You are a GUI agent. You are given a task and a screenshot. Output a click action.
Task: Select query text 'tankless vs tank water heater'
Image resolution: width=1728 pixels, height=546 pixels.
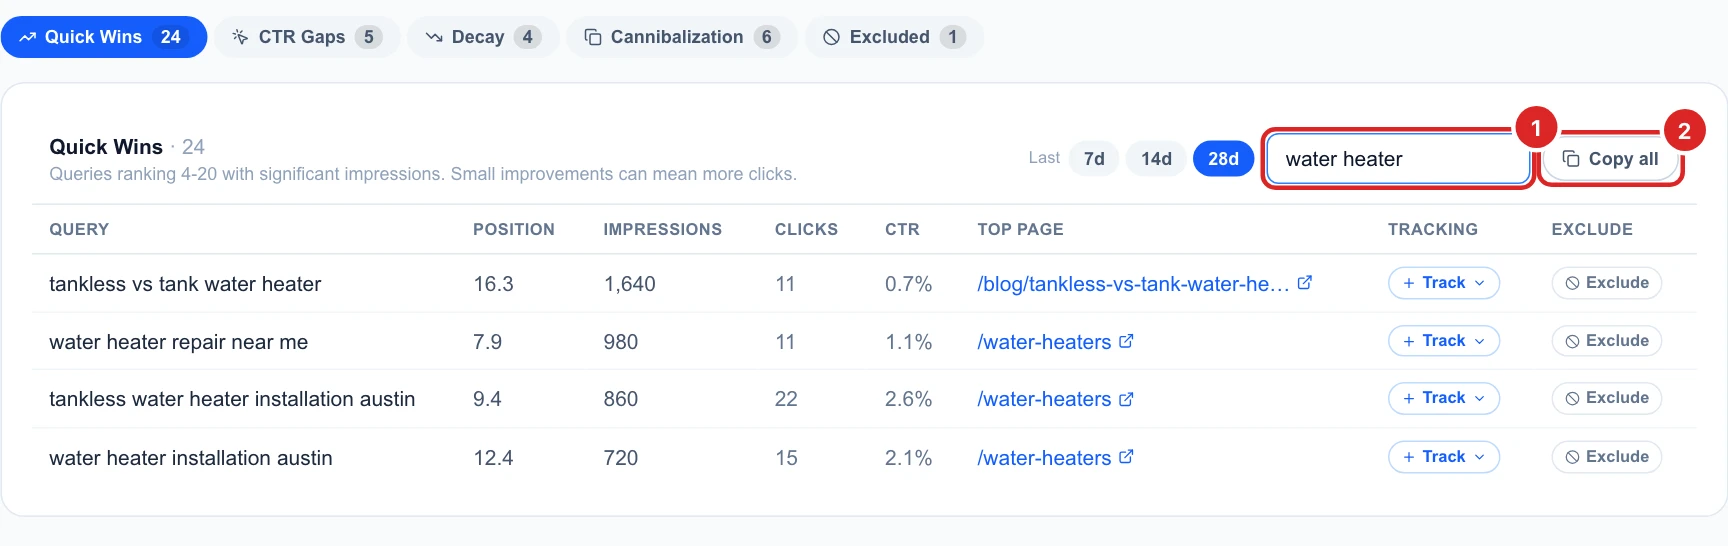185,284
